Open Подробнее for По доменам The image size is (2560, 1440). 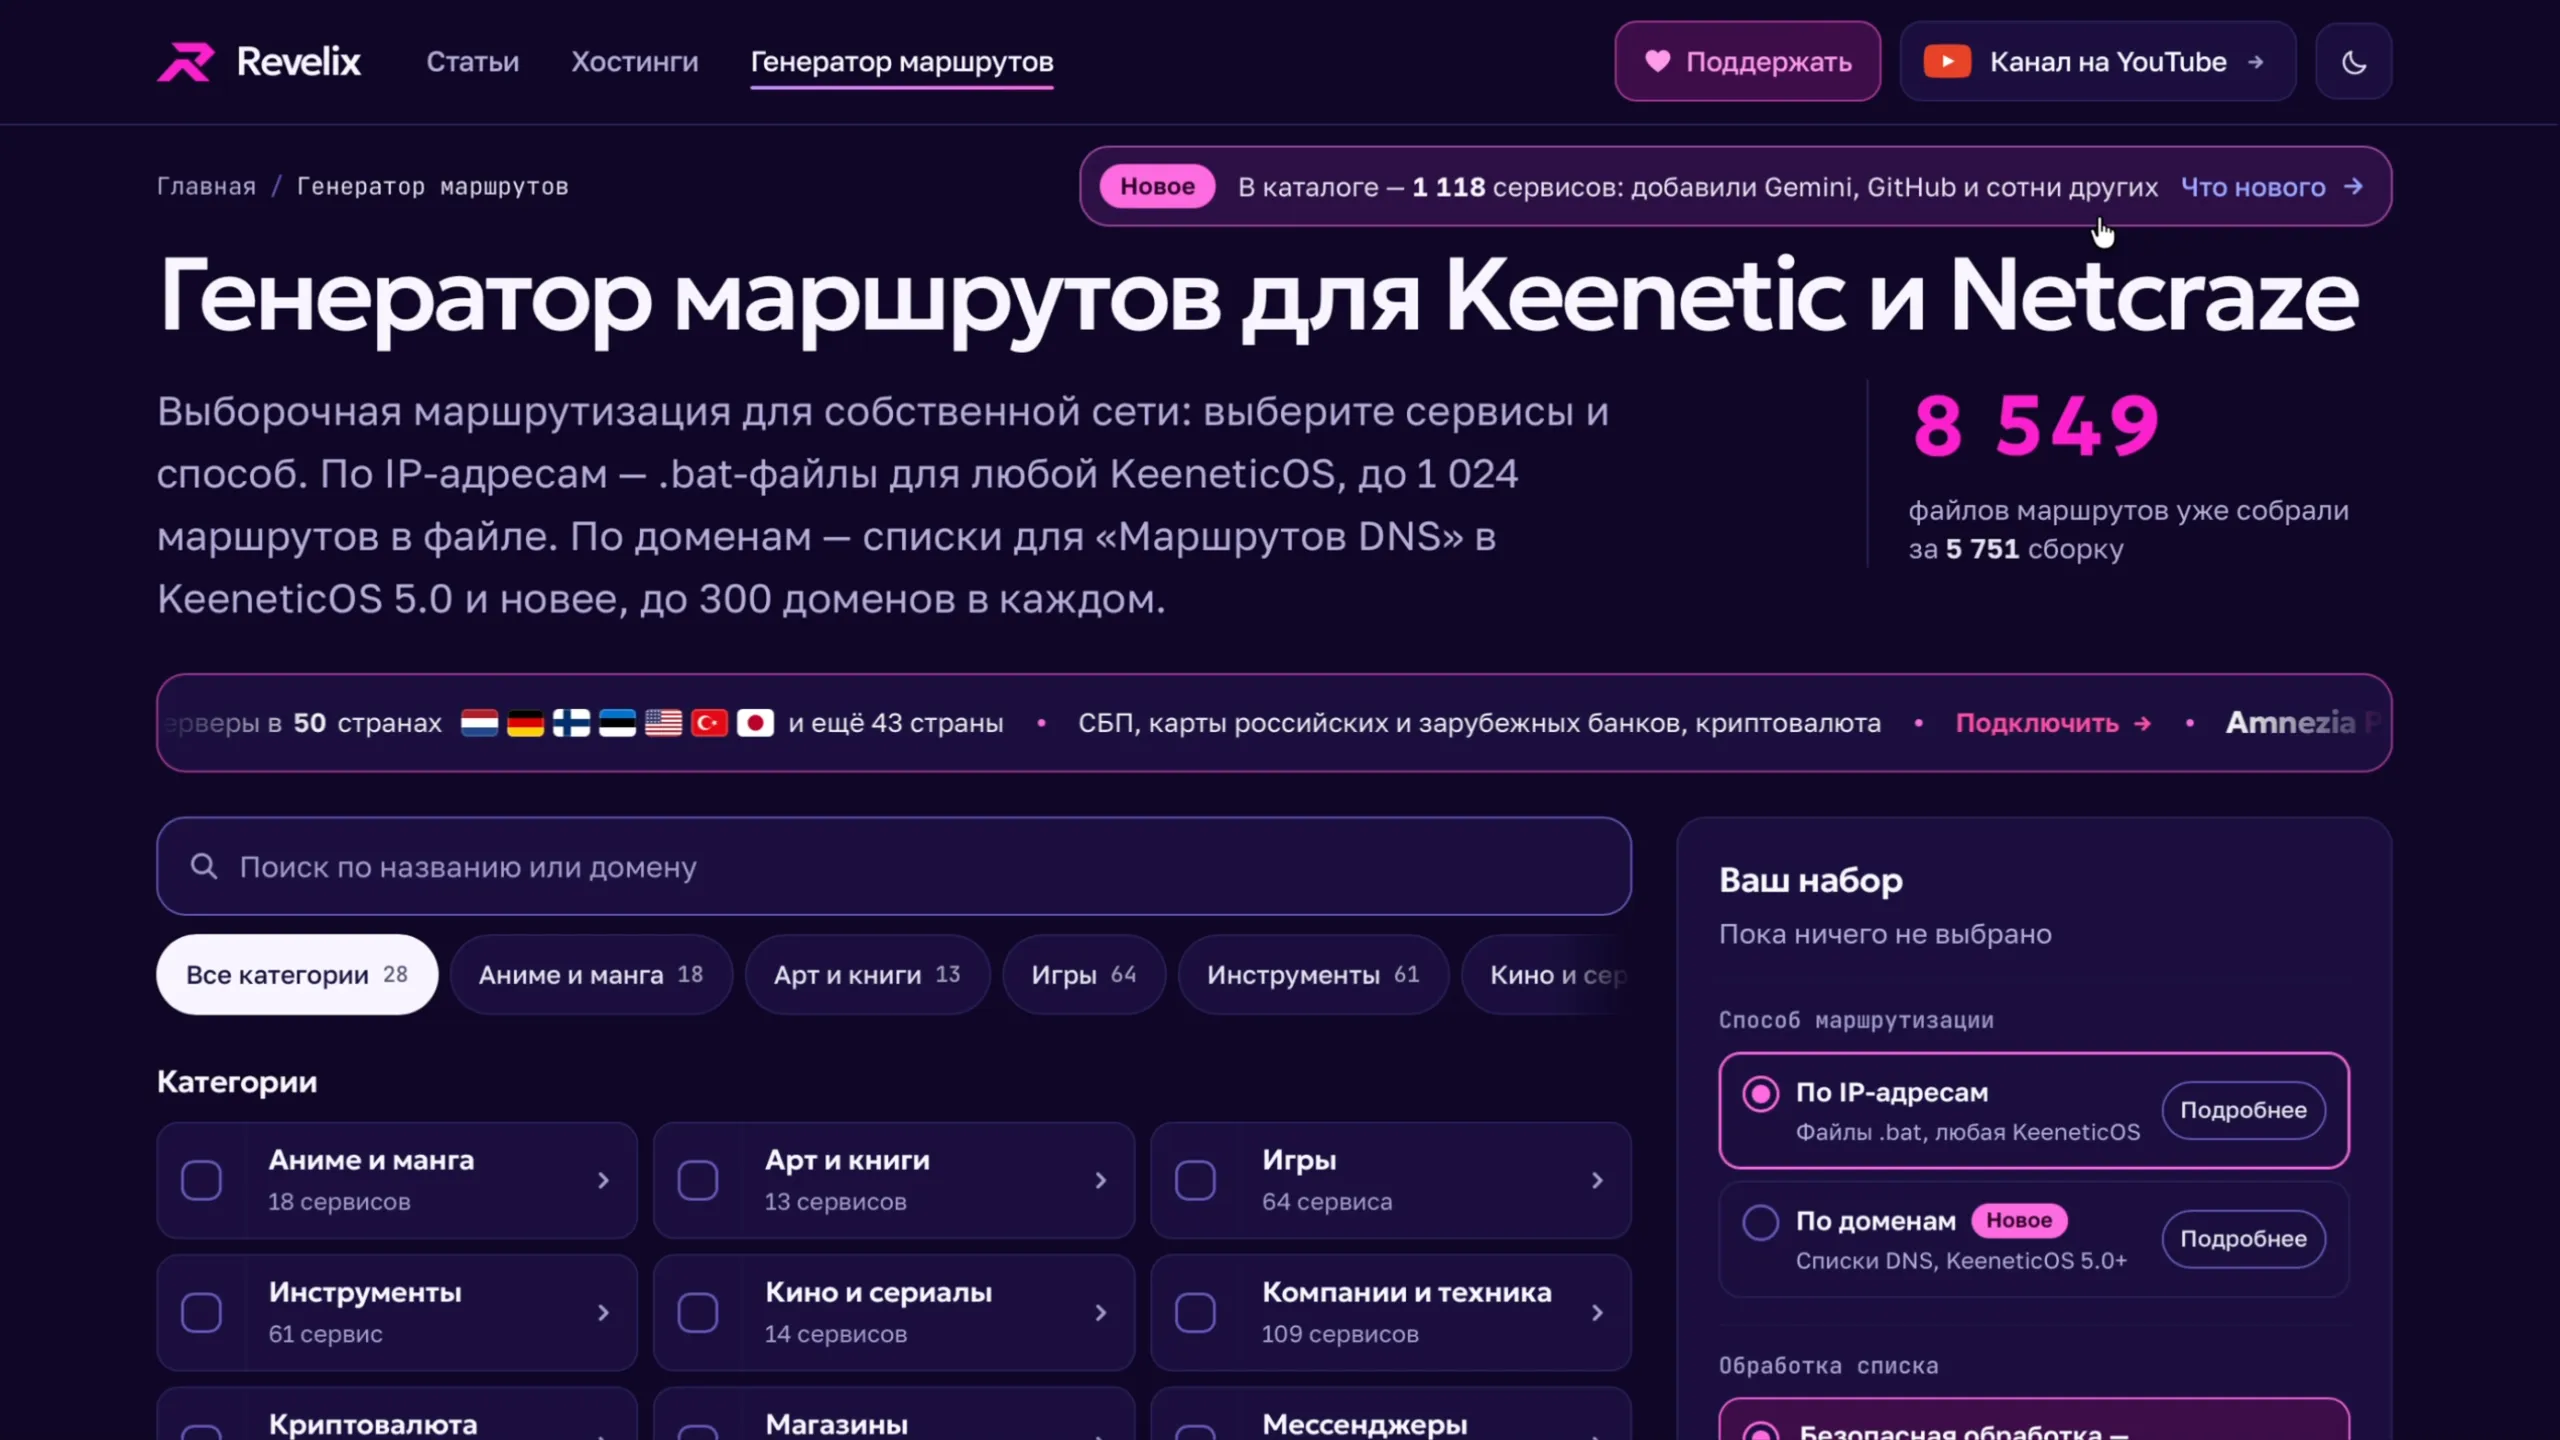2243,1239
